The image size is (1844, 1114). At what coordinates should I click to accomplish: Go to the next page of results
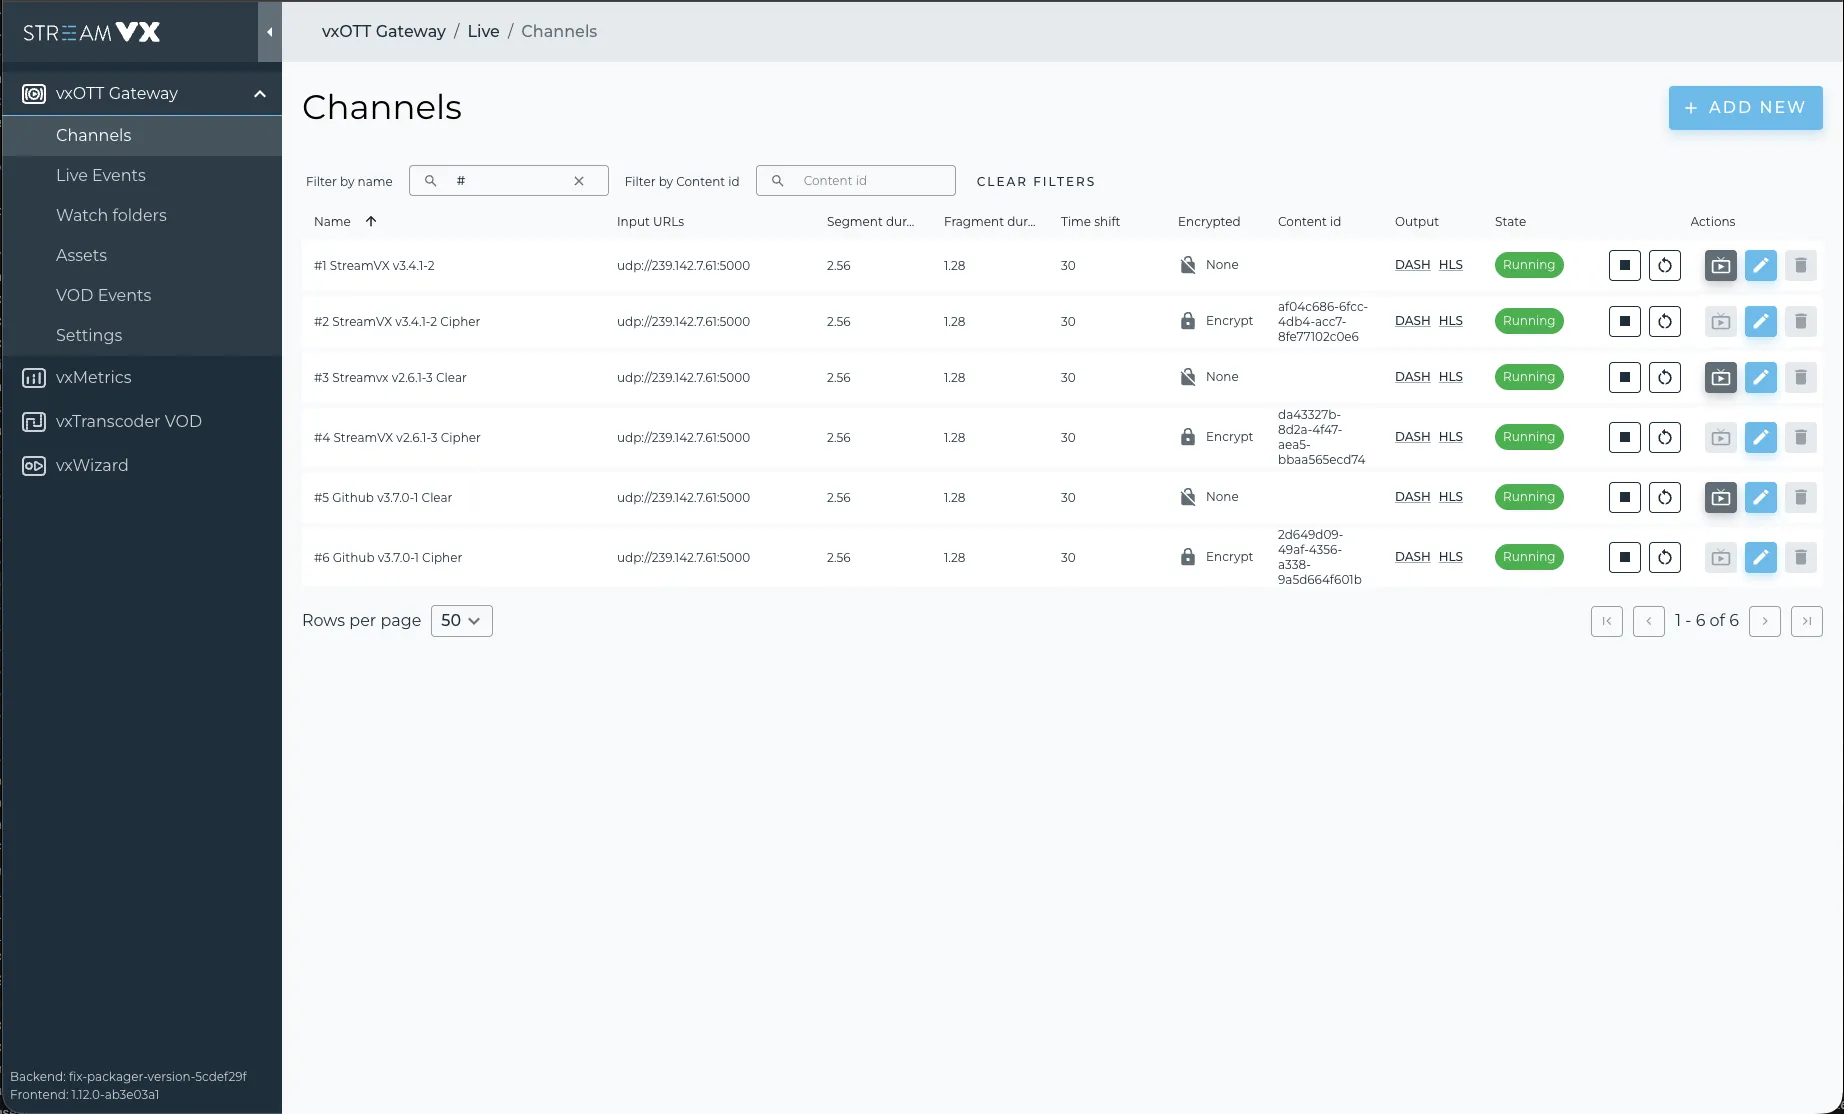(1764, 621)
